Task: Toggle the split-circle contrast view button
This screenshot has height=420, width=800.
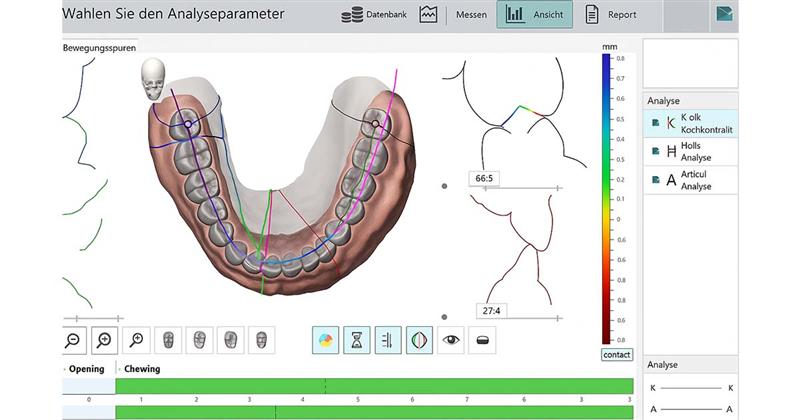Action: (x=419, y=340)
